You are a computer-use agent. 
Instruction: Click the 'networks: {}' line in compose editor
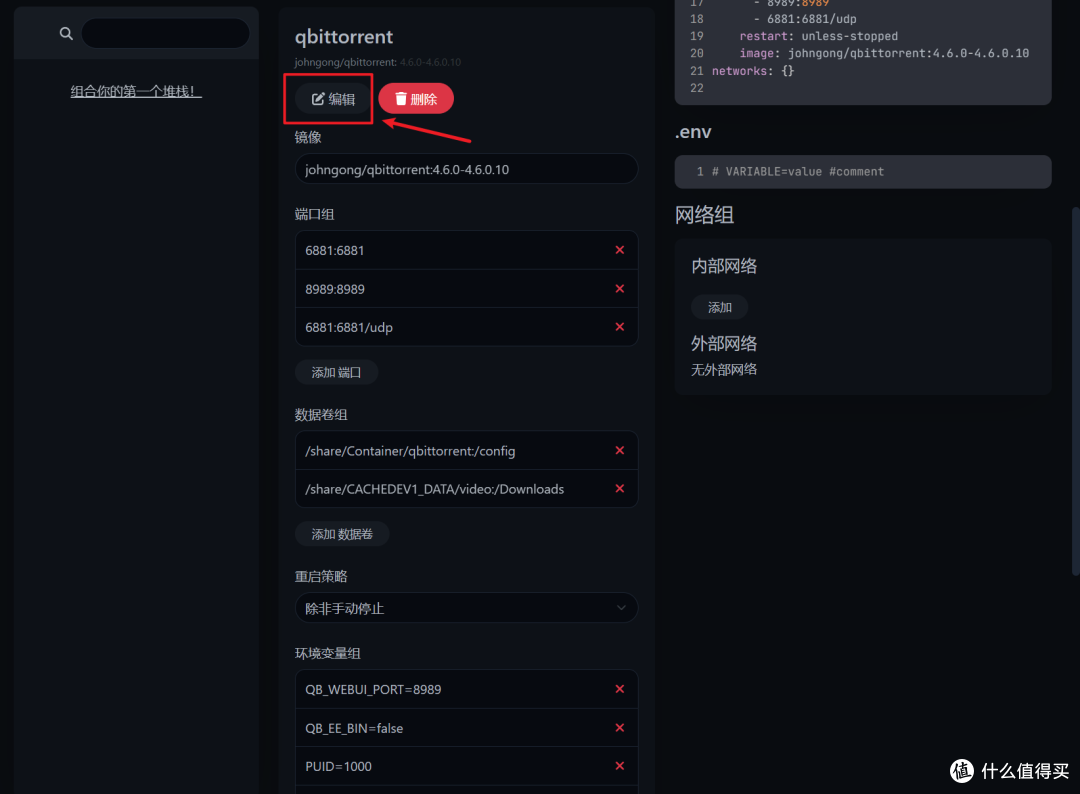pos(753,71)
